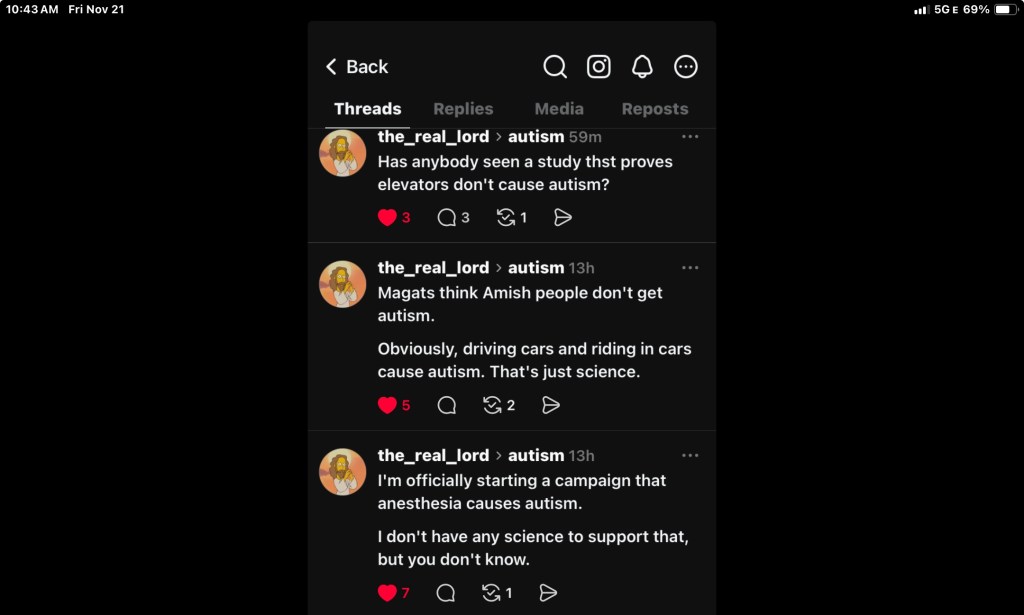Viewport: 1024px width, 615px height.
Task: Share the Amish autism post
Action: (551, 405)
